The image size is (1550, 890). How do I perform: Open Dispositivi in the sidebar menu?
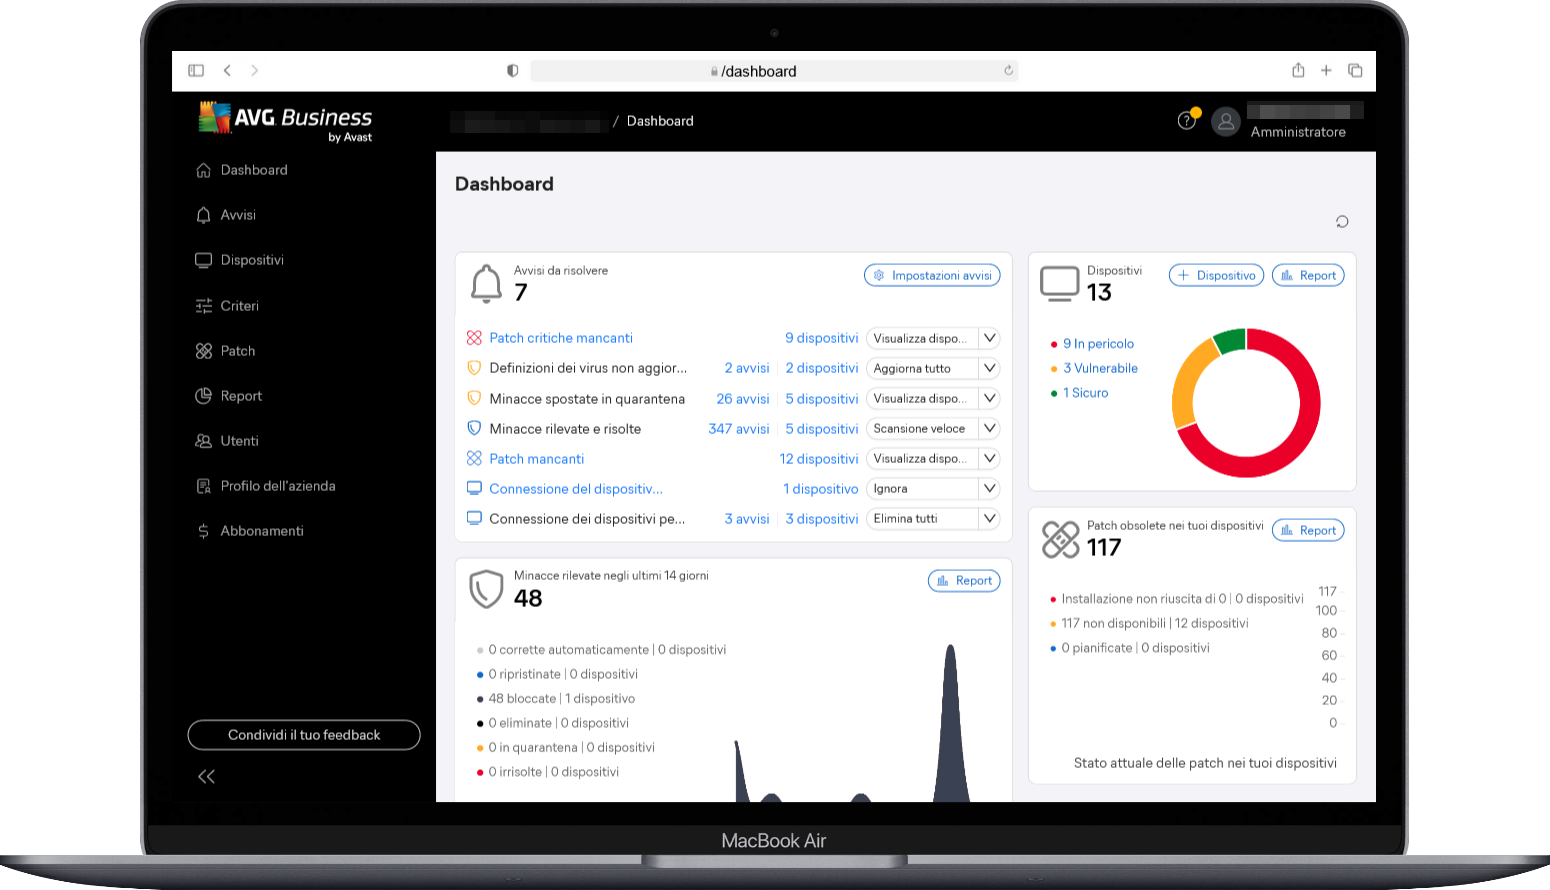click(x=252, y=260)
